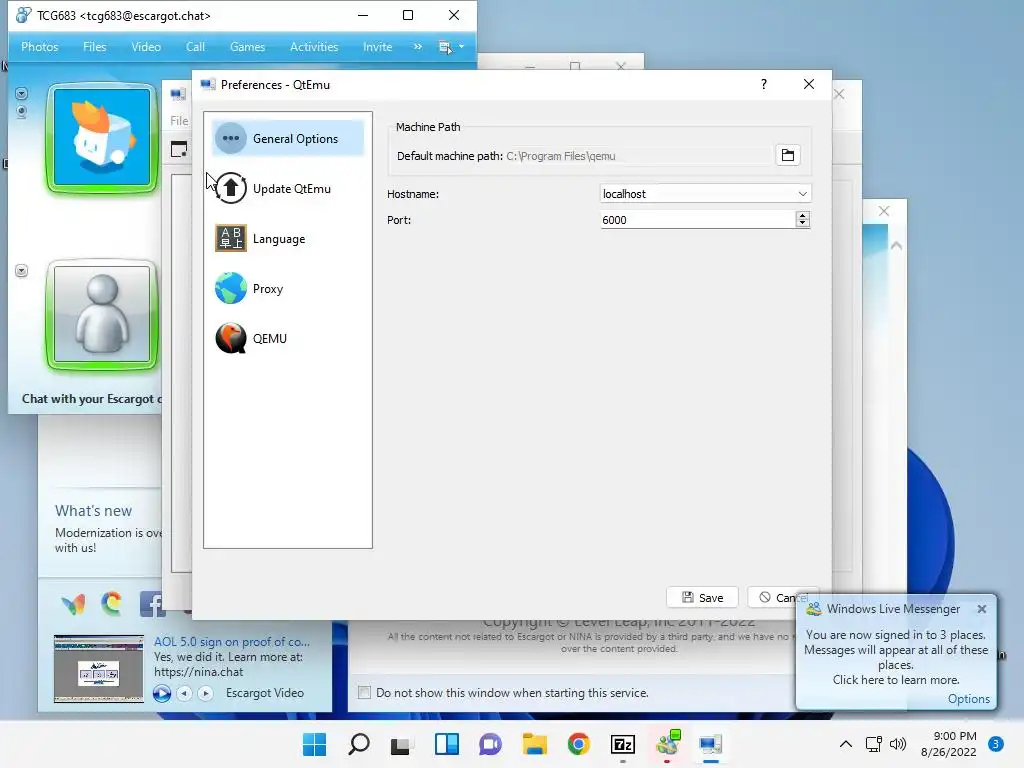
Task: Open File menu in QtEmu main window
Action: click(179, 120)
